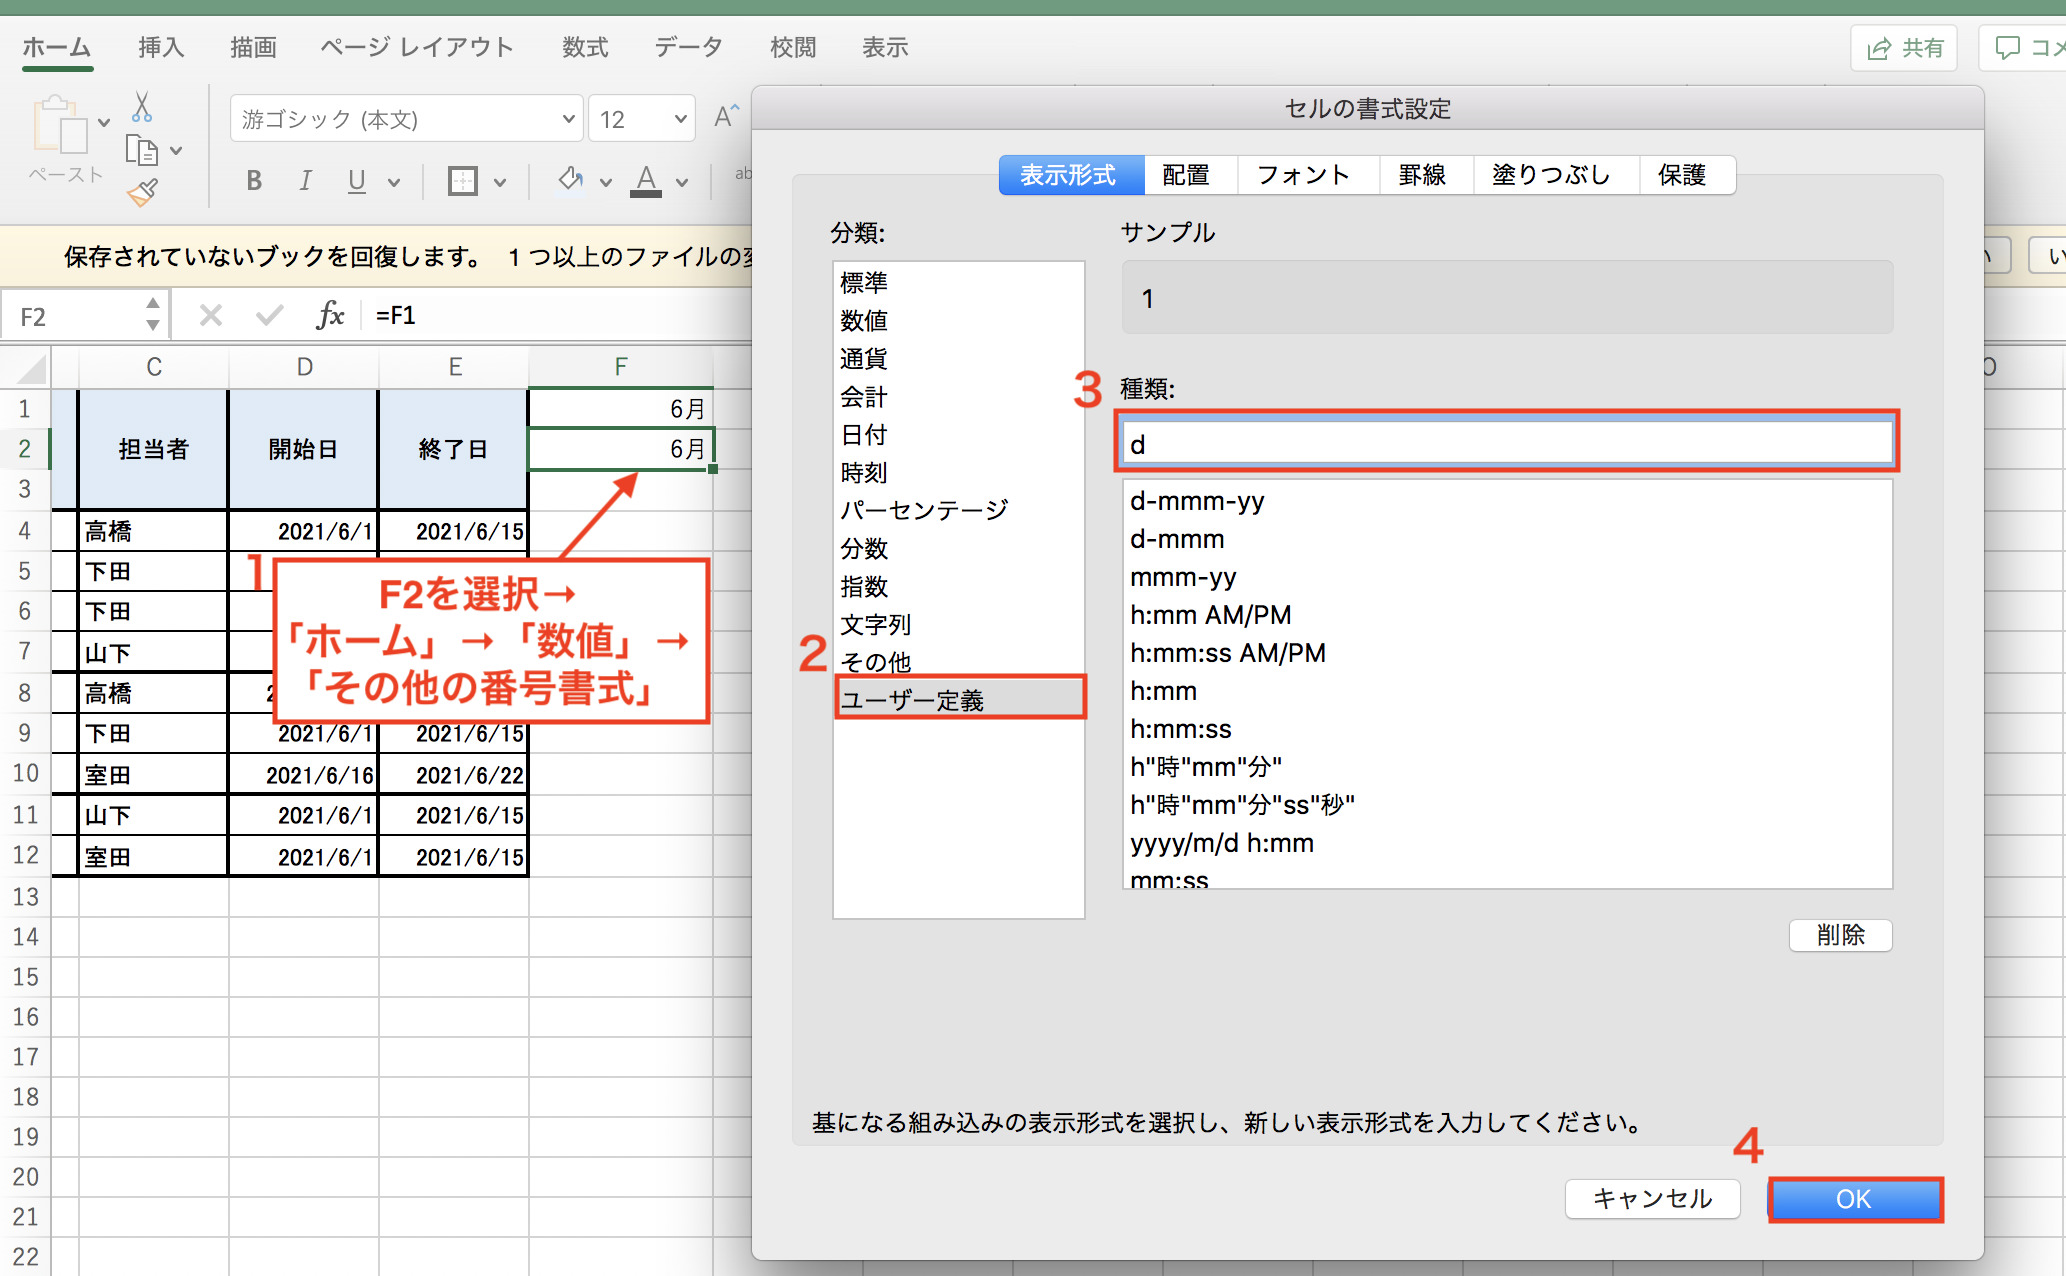Select 数値 in the category list
Screen dimensions: 2066x1276
tap(958, 321)
